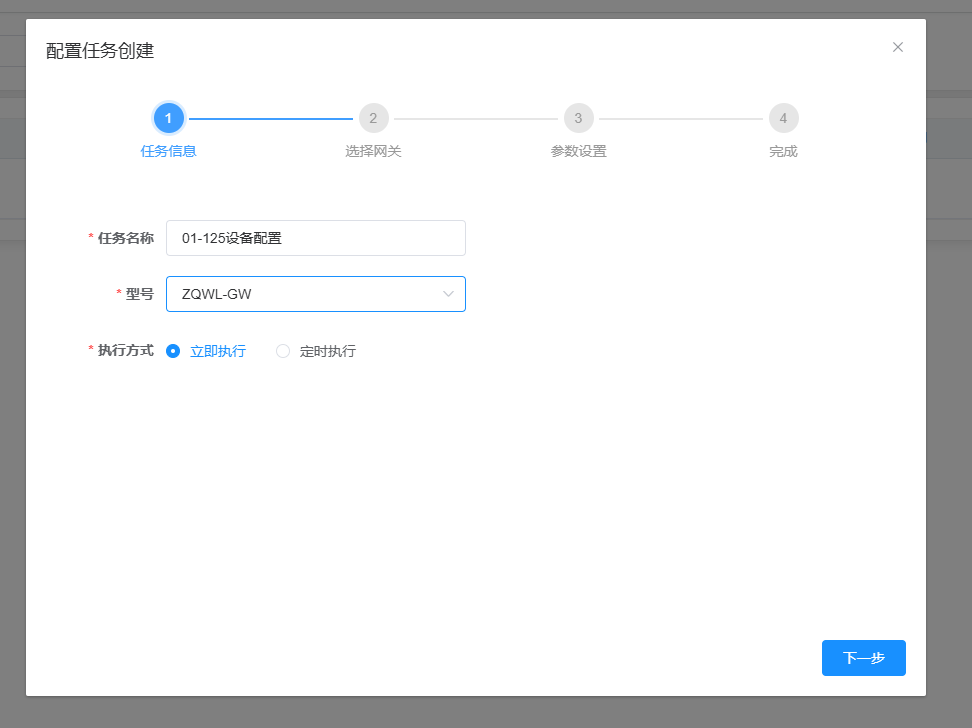The width and height of the screenshot is (972, 728).
Task: Click step 3 circle icon
Action: click(x=578, y=118)
